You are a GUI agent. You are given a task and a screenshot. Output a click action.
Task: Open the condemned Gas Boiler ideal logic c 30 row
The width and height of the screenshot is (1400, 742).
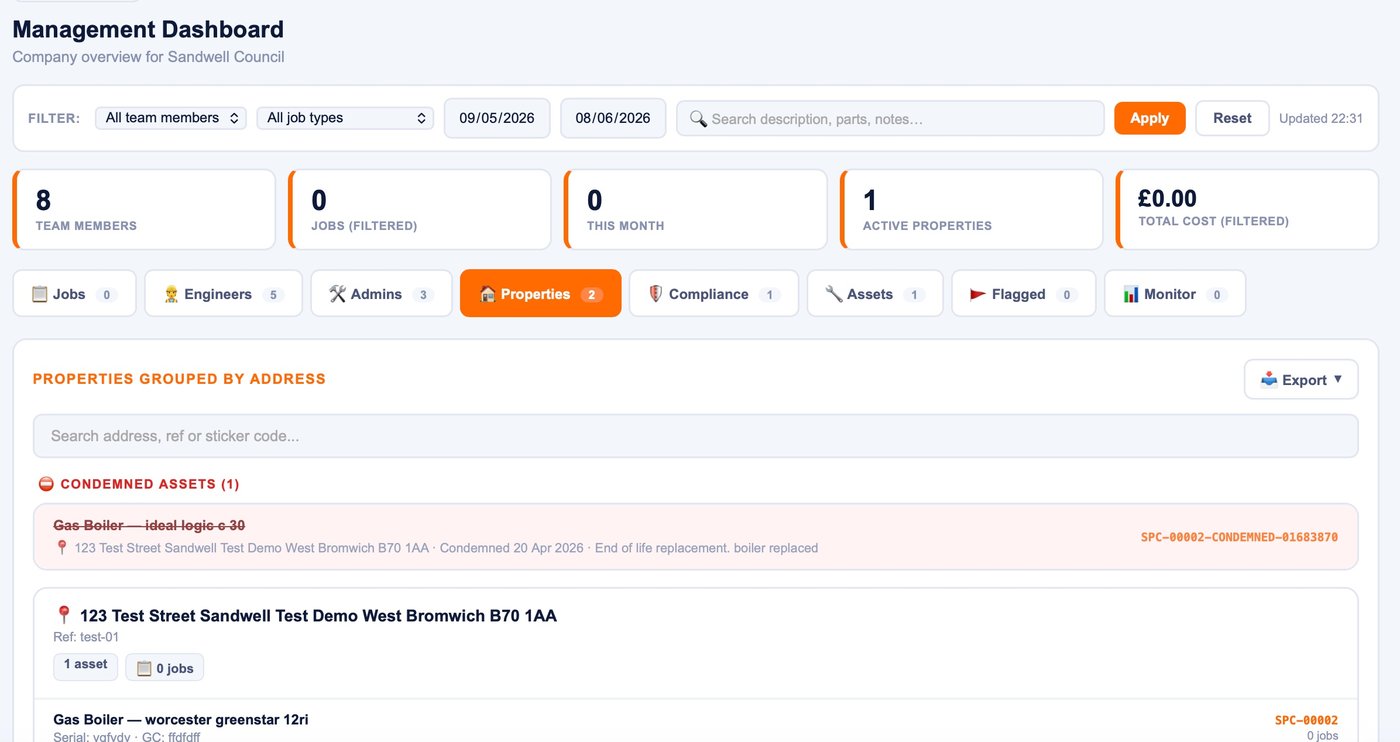click(696, 537)
